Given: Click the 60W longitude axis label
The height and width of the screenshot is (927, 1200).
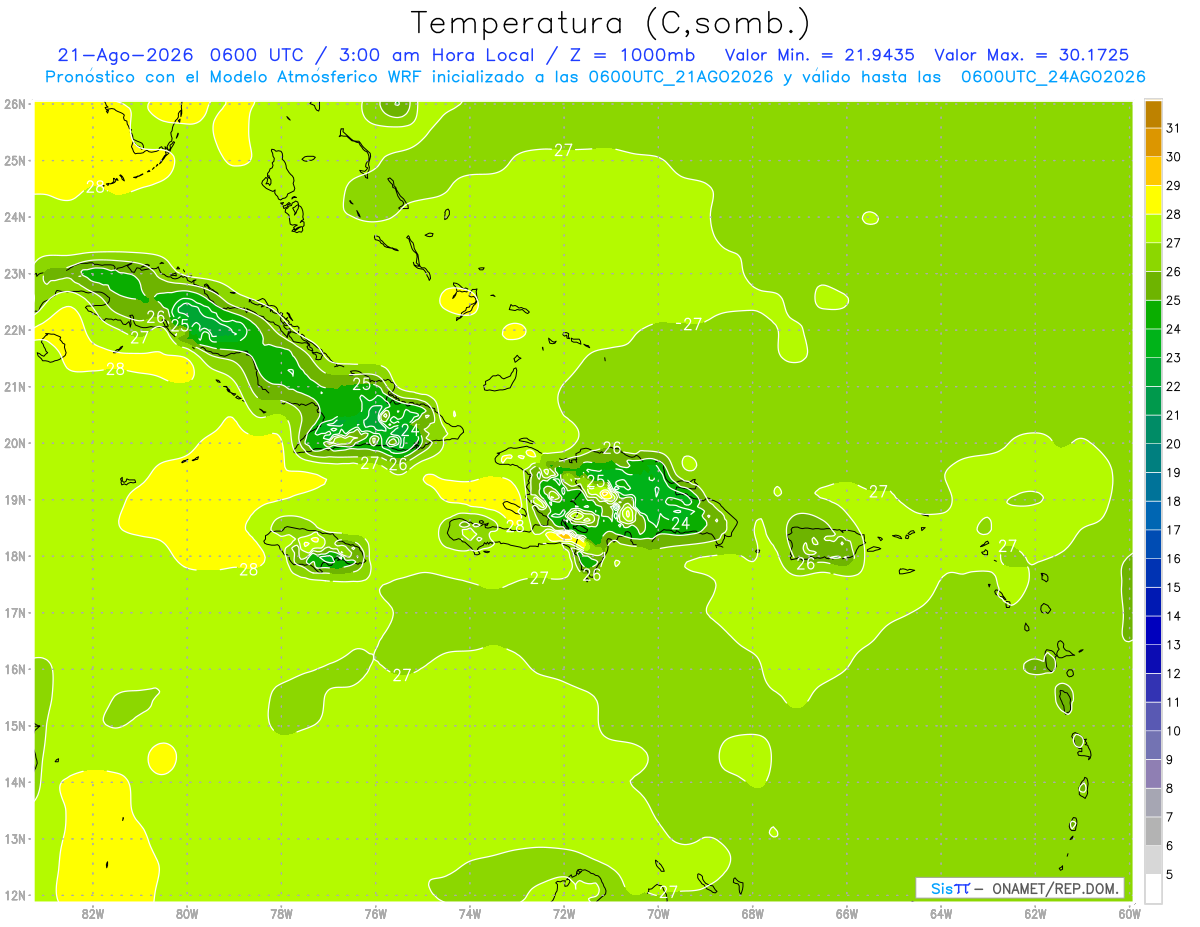Looking at the screenshot, I should click(x=1129, y=912).
